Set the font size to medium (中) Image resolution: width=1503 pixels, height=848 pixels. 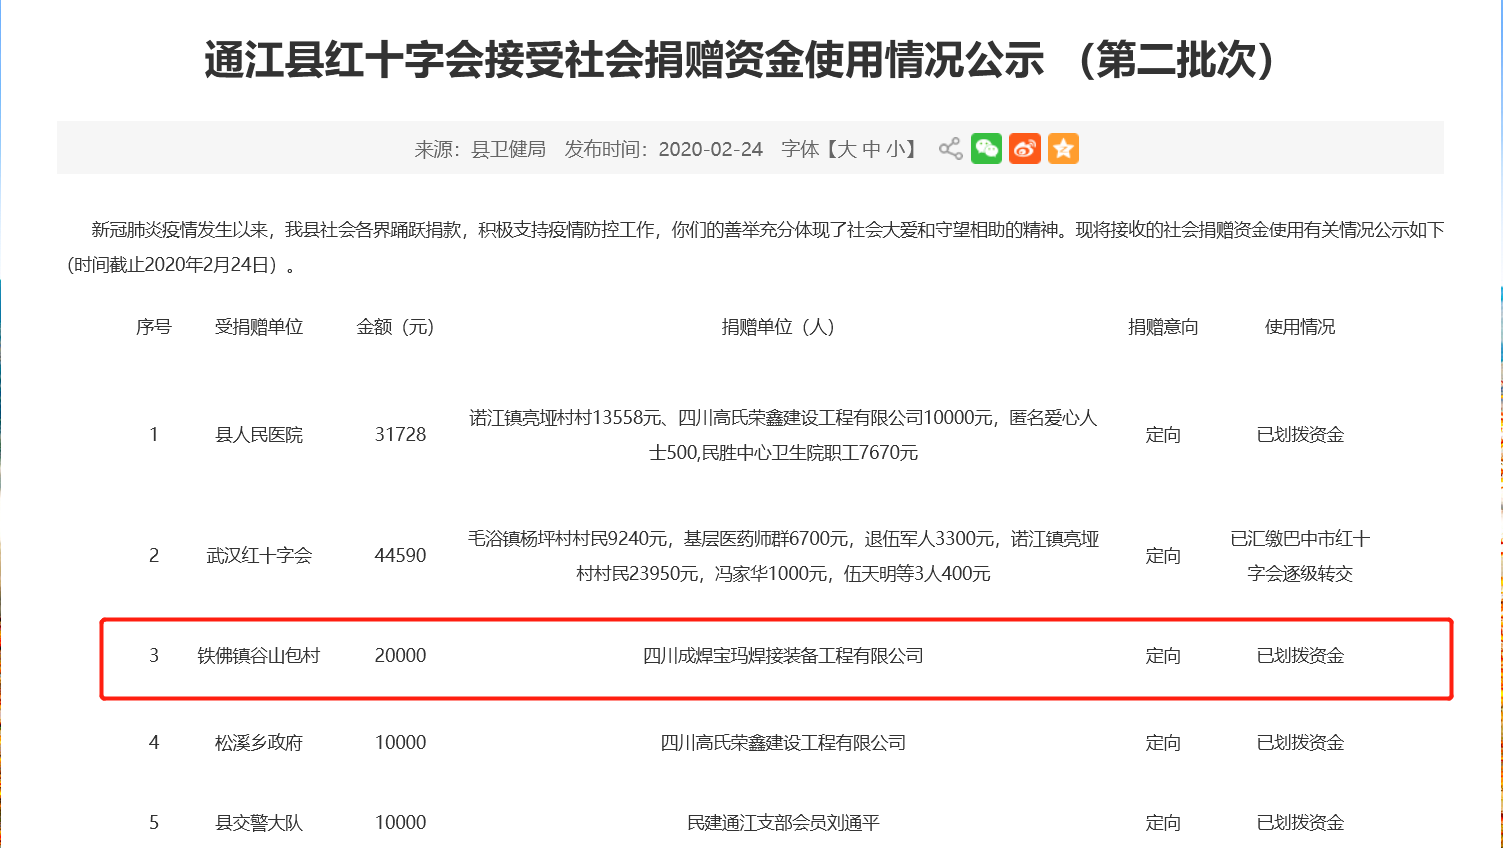pos(871,149)
